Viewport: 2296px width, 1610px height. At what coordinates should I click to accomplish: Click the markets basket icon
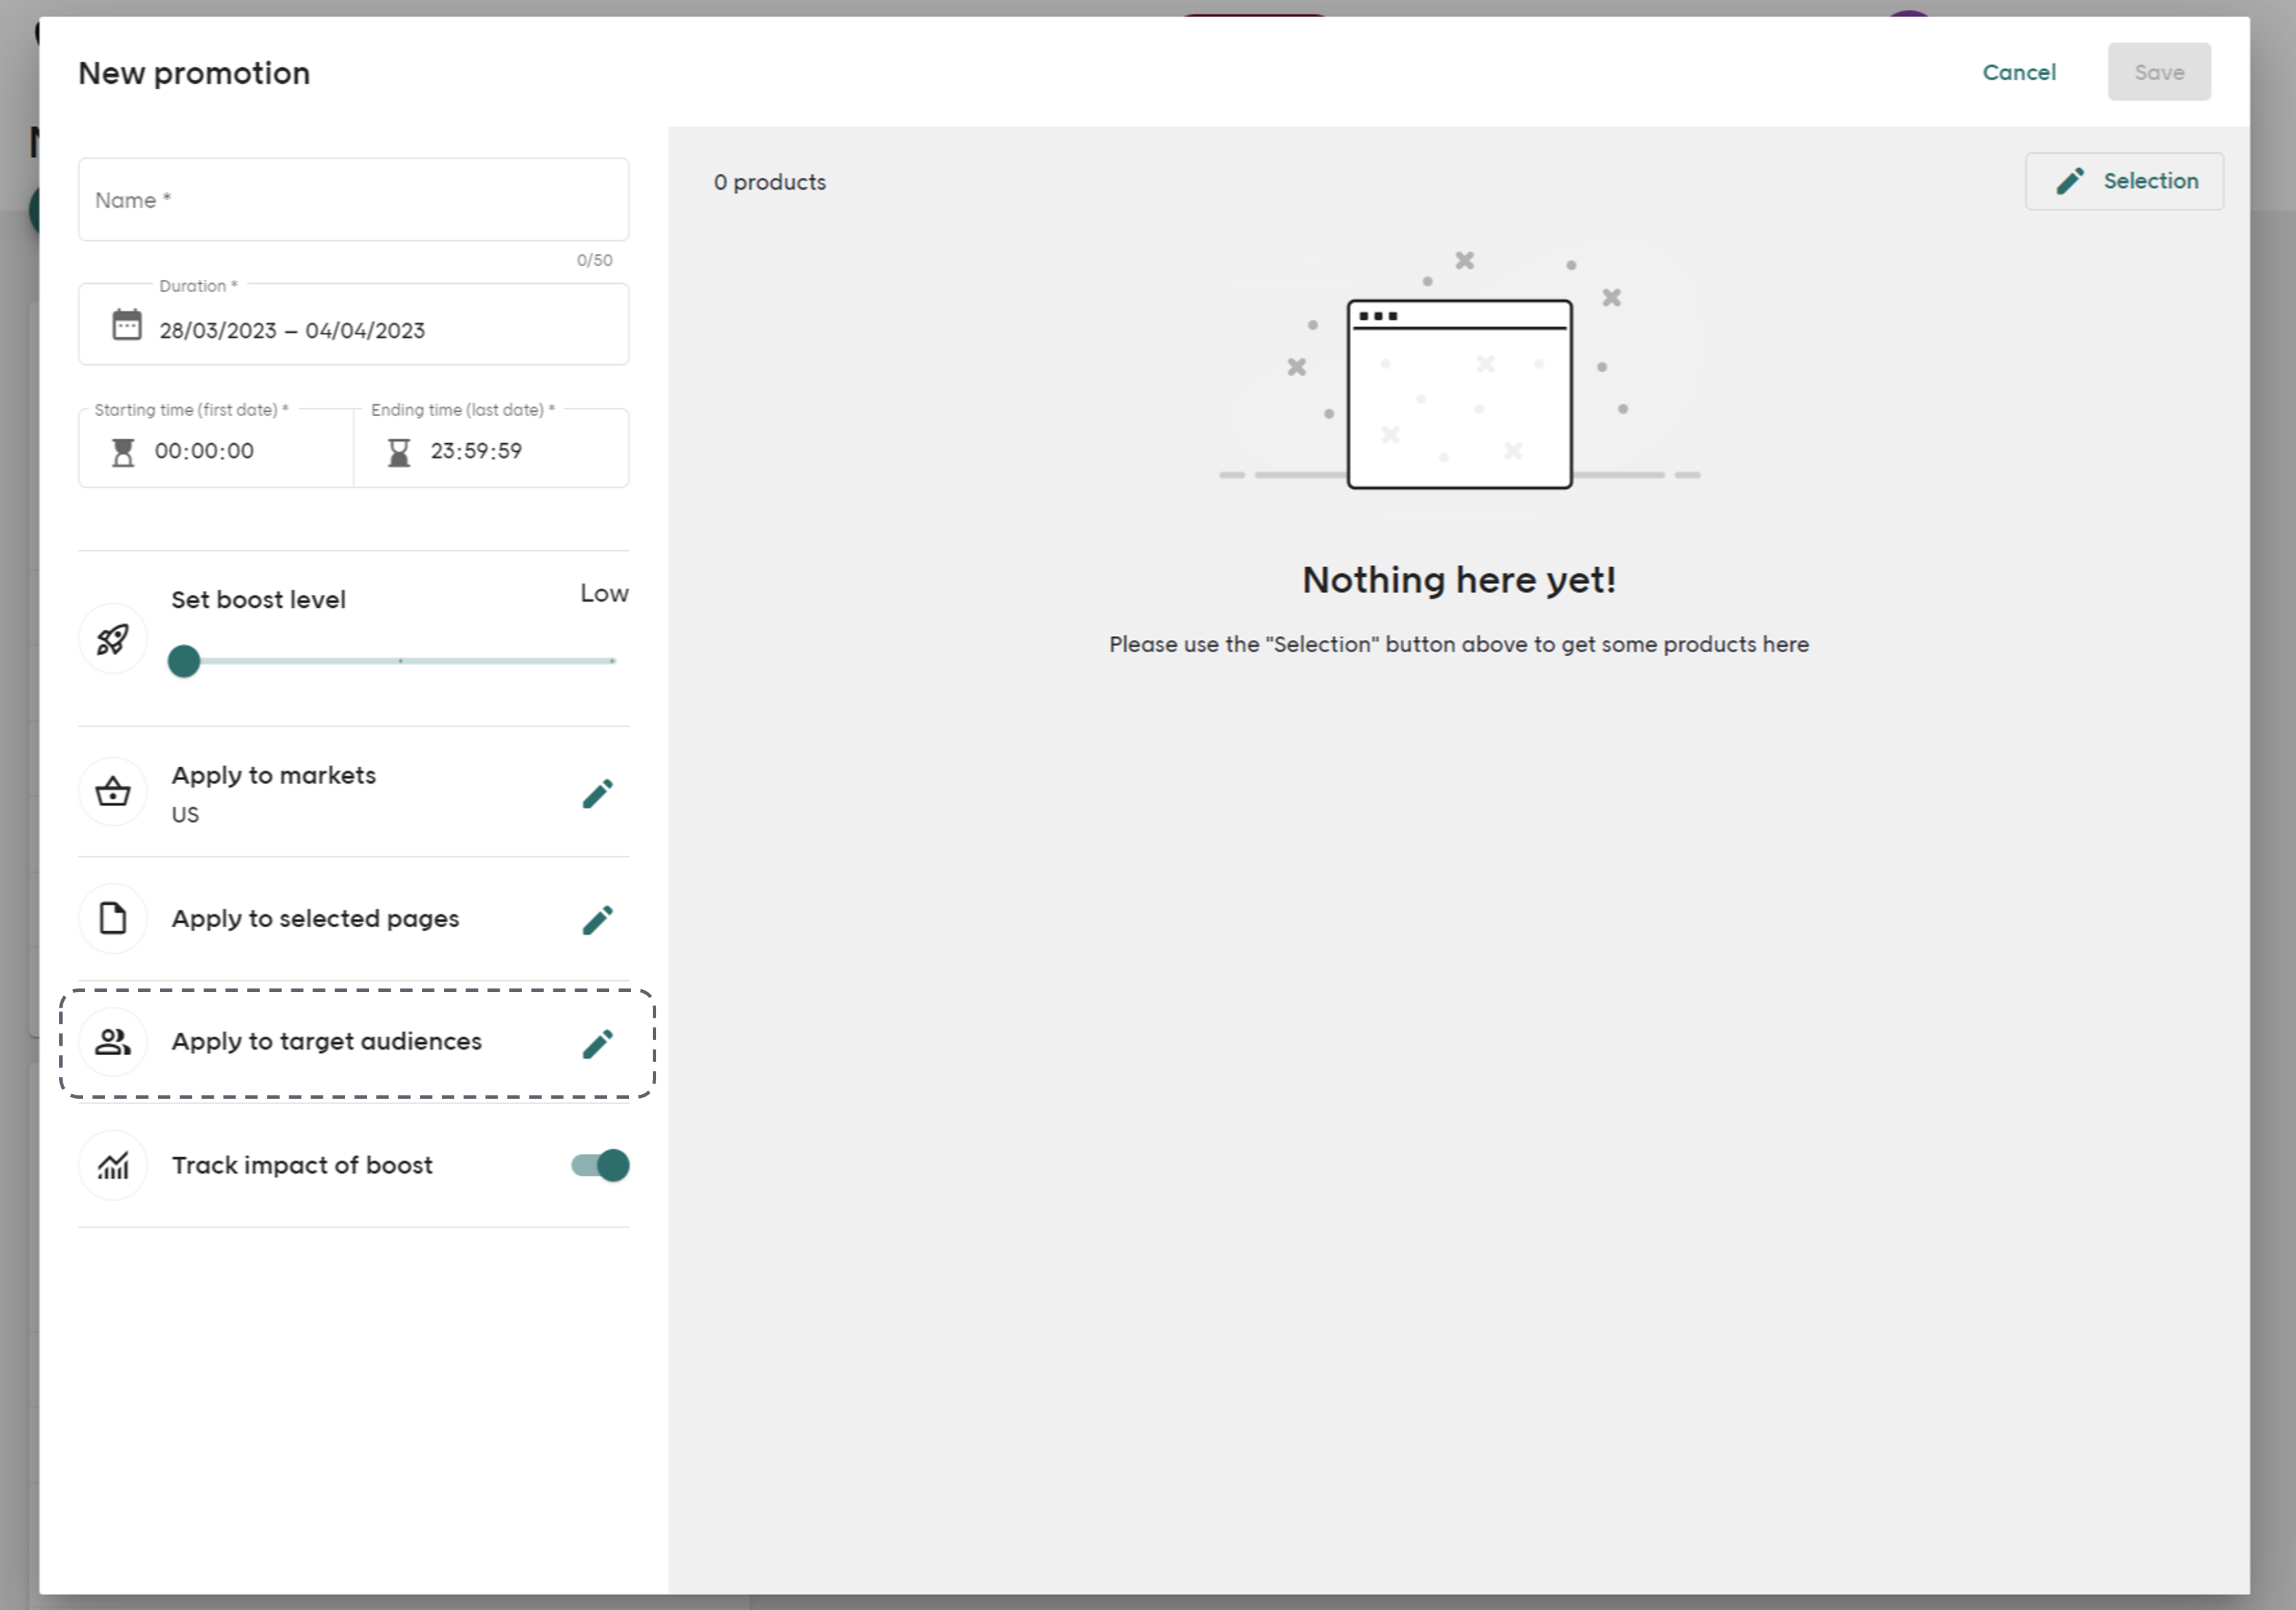113,792
